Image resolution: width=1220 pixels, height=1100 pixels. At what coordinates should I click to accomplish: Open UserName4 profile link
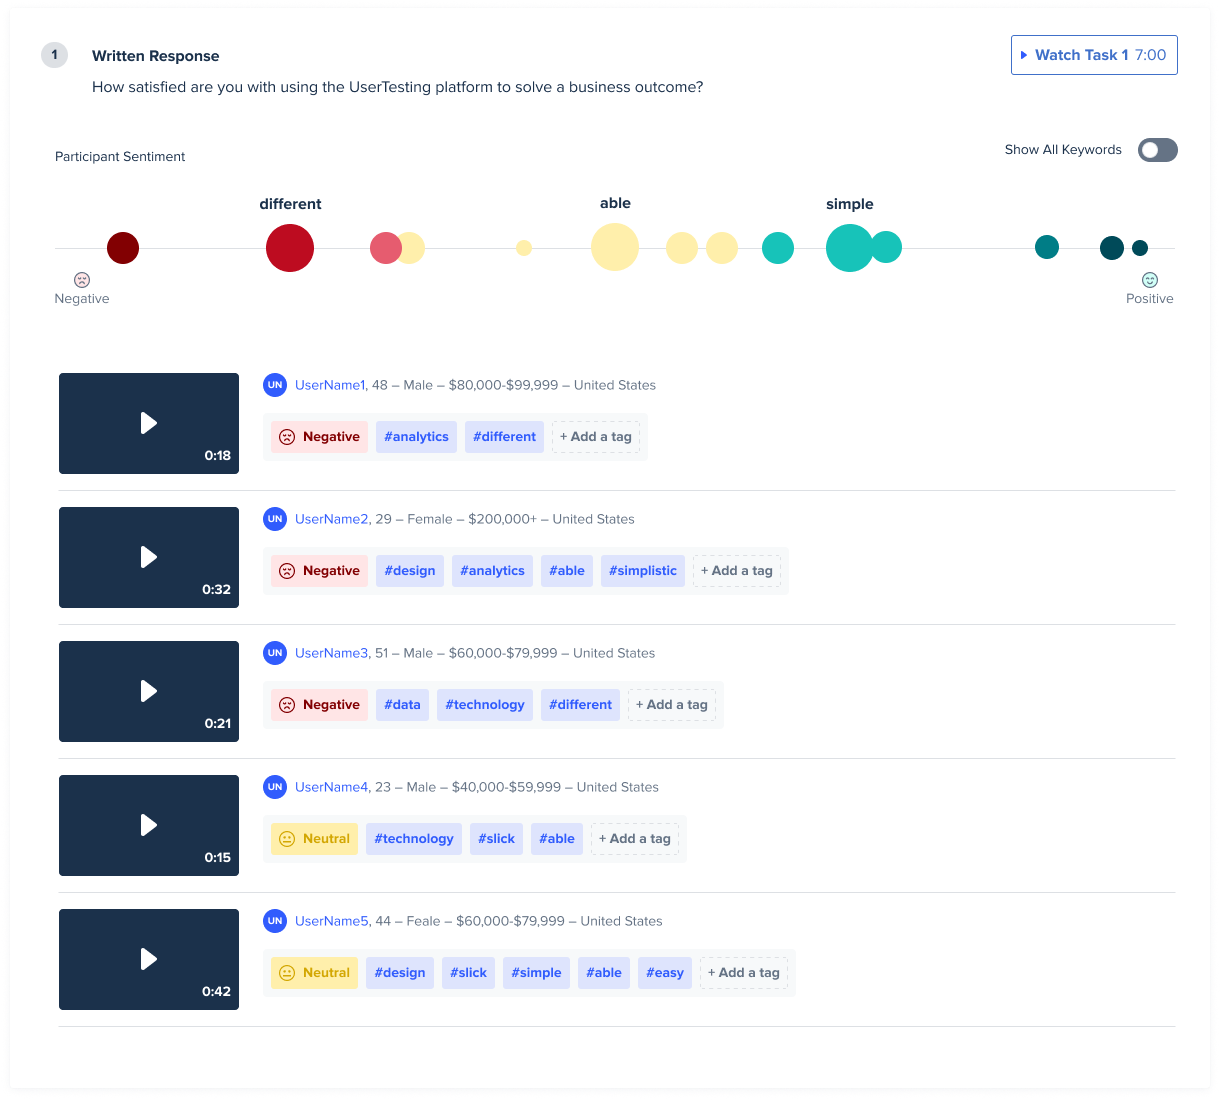click(x=332, y=787)
